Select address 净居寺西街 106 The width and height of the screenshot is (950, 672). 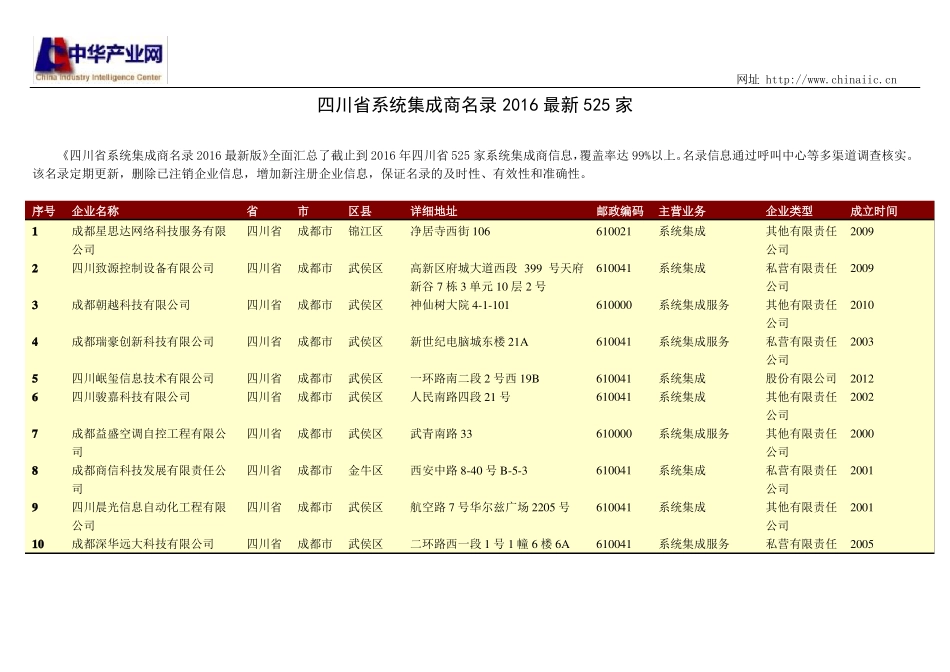[x=450, y=231]
